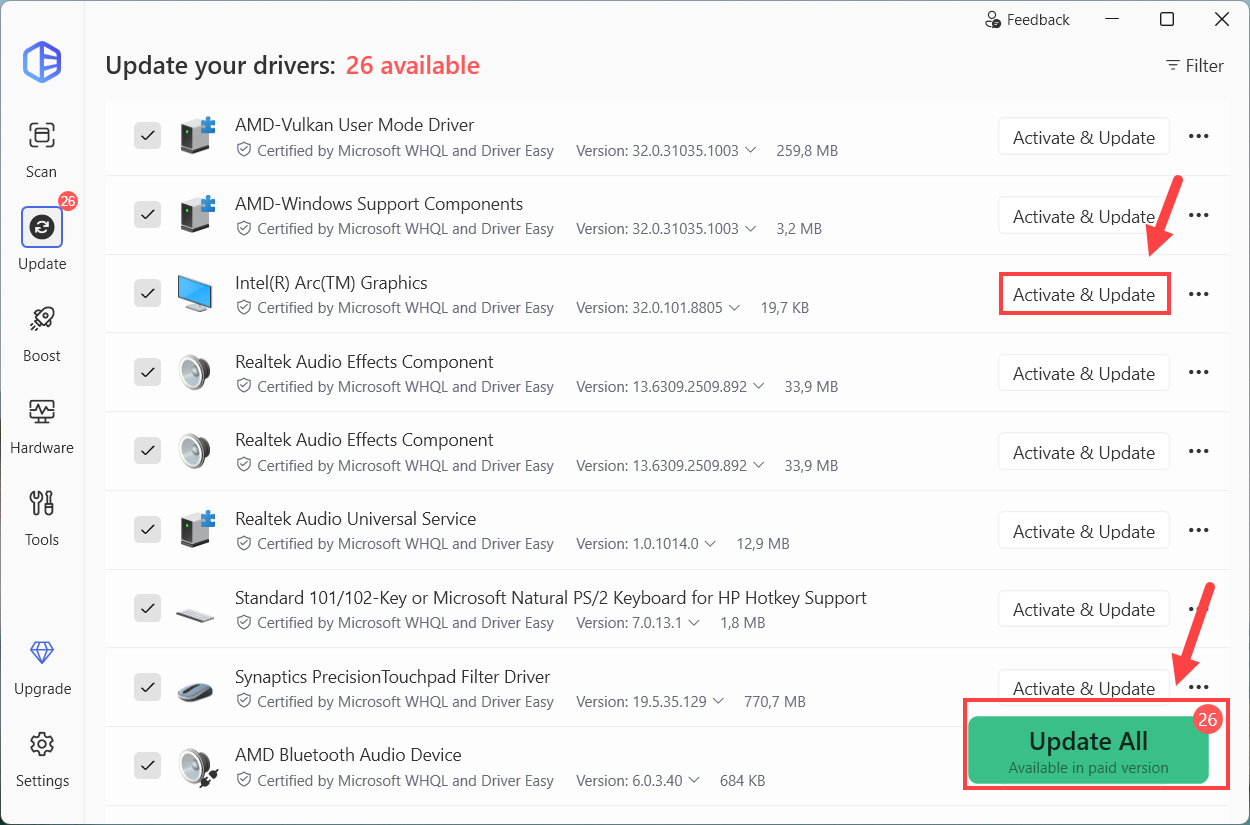Image resolution: width=1250 pixels, height=825 pixels.
Task: Open the Filter menu
Action: click(1194, 66)
